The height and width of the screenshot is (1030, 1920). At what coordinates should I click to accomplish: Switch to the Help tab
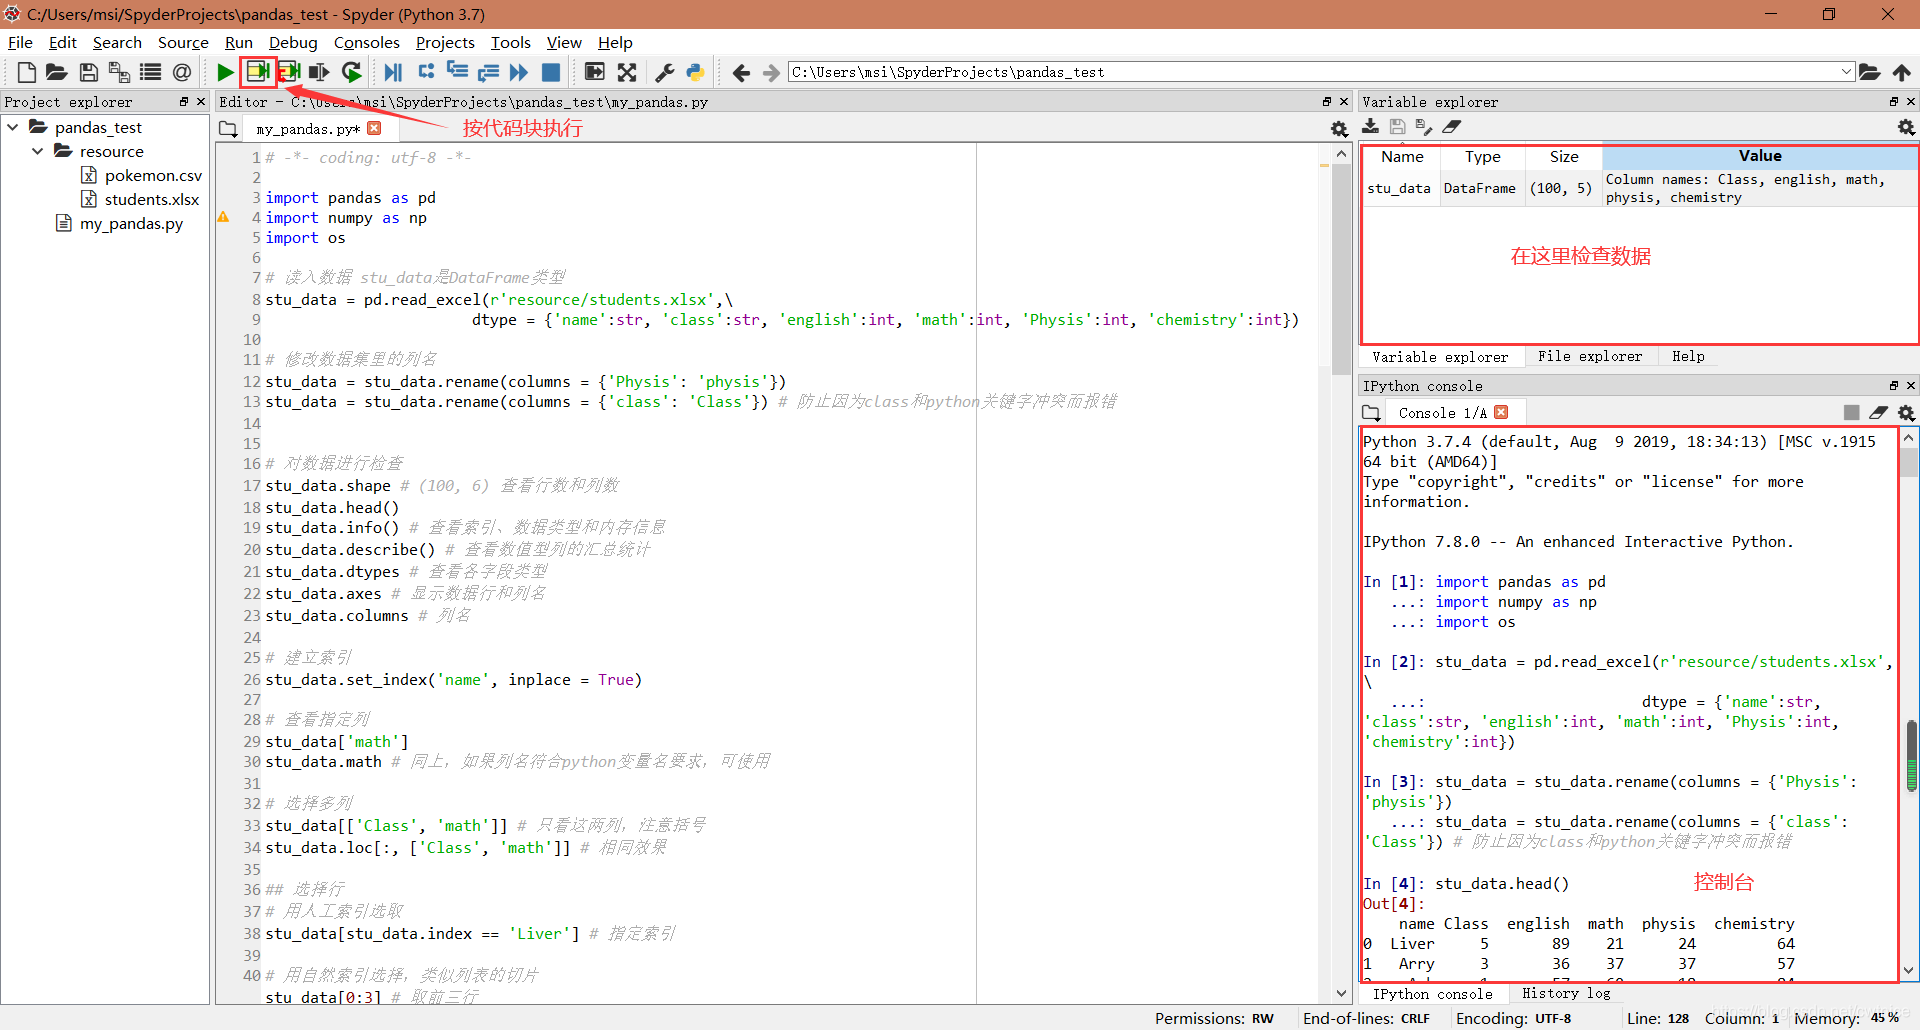point(1688,356)
